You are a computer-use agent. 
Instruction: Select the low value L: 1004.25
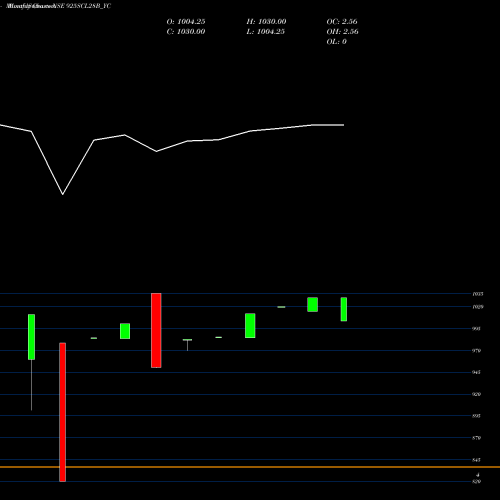(x=265, y=32)
